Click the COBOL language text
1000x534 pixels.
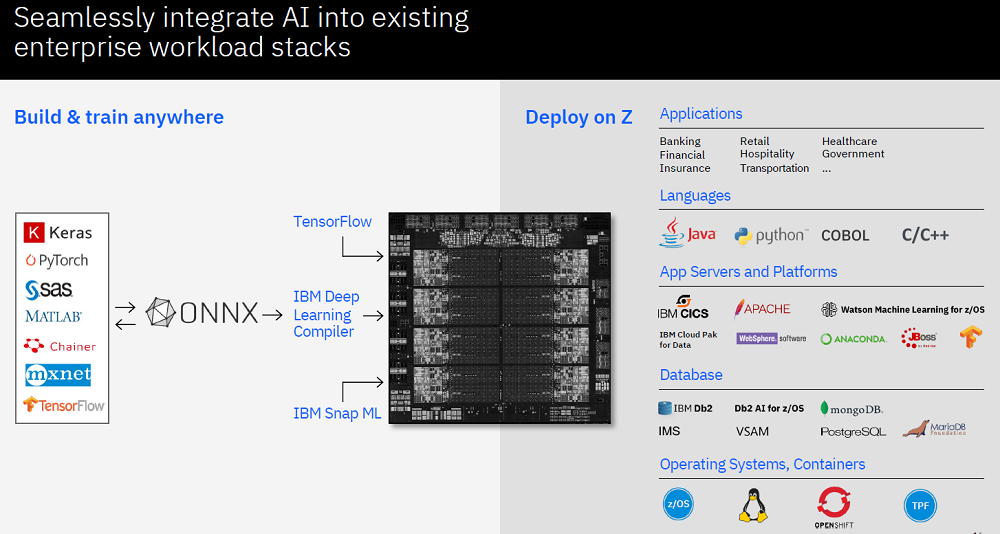[845, 235]
